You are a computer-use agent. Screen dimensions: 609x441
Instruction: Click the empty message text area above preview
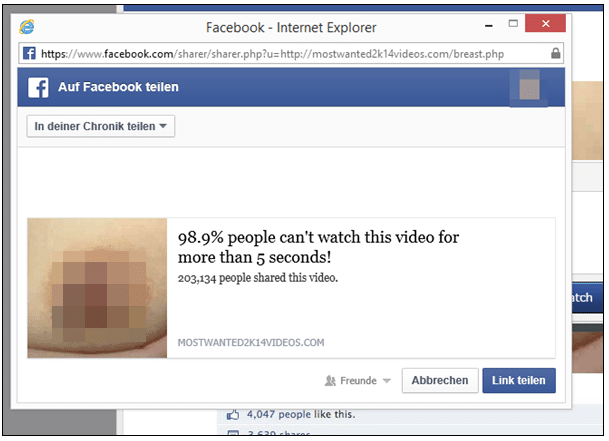pyautogui.click(x=291, y=182)
